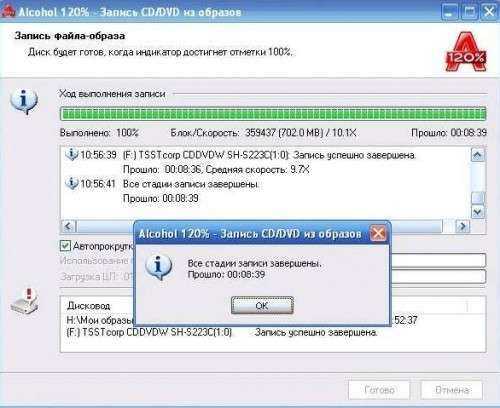Viewport: 500px width, 408px height.
Task: Click the 10:56:39 log entry info icon
Action: pyautogui.click(x=71, y=155)
